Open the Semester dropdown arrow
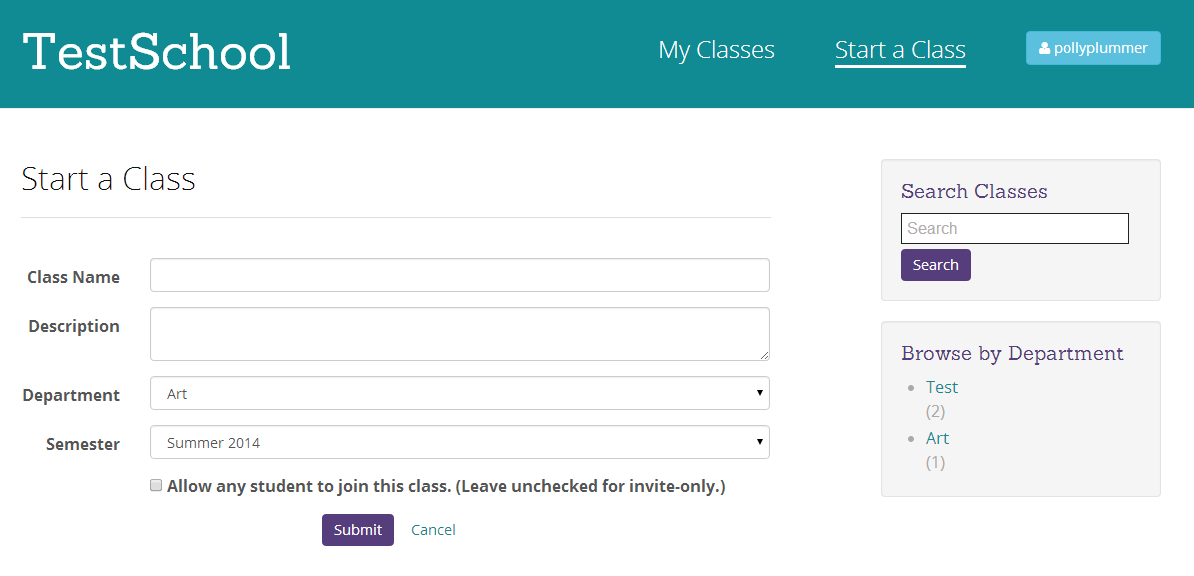The height and width of the screenshot is (576, 1194). point(759,442)
